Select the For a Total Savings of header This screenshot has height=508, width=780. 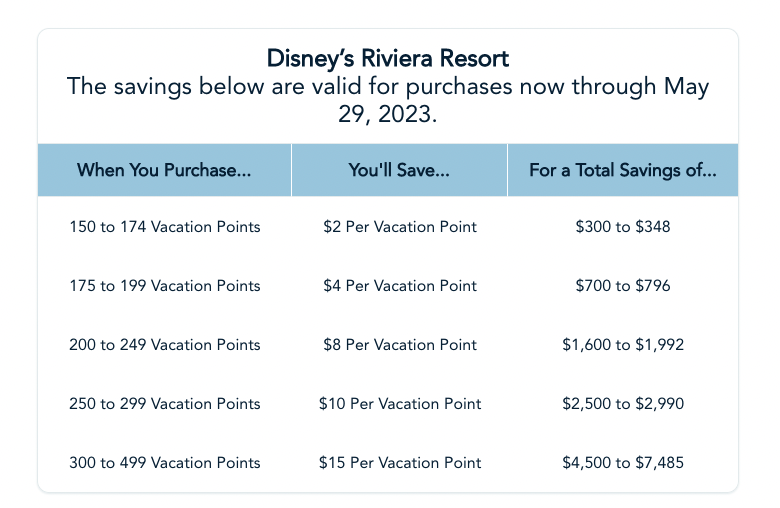coord(623,170)
